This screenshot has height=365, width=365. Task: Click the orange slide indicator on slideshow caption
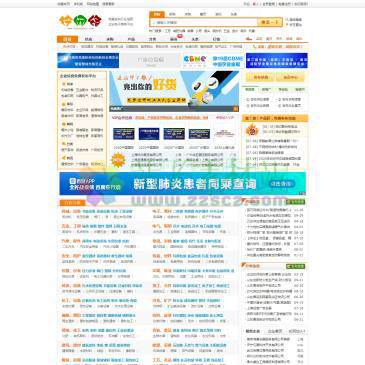(235, 109)
